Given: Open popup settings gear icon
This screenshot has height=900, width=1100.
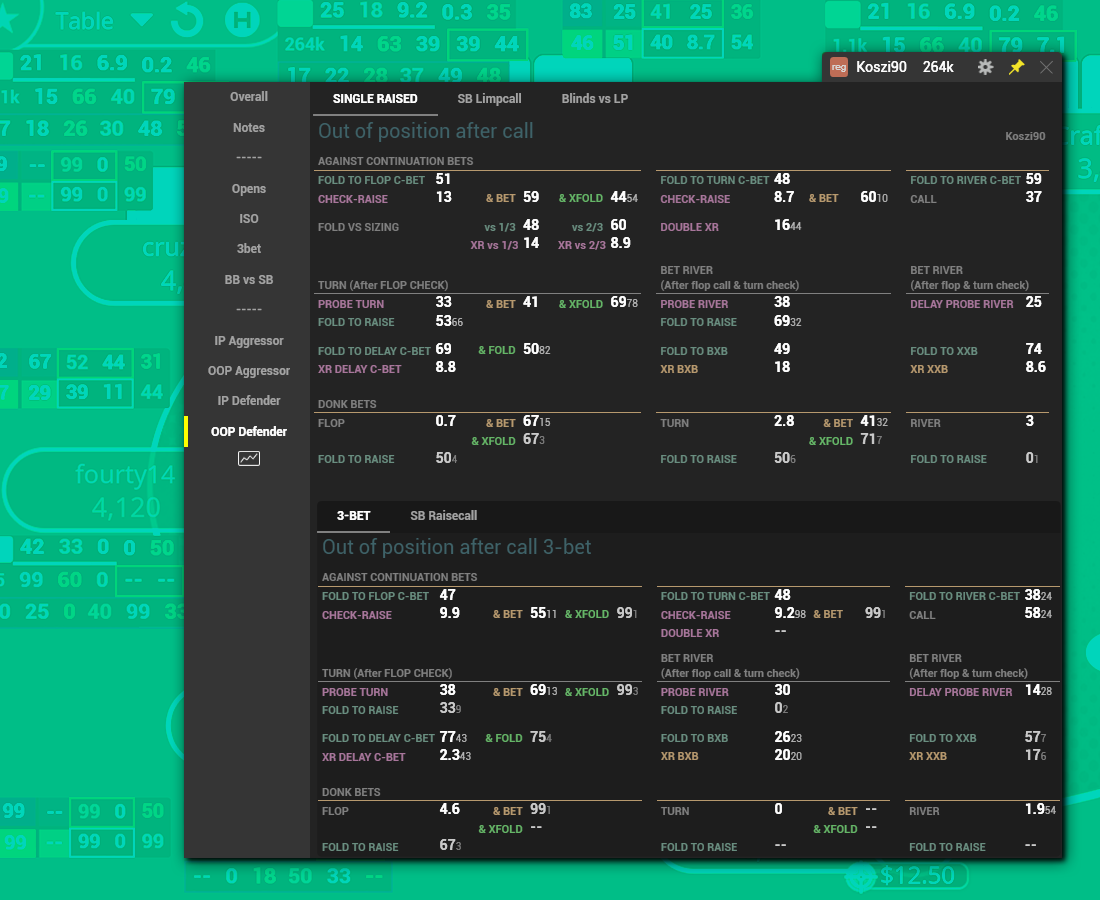Looking at the screenshot, I should [985, 67].
